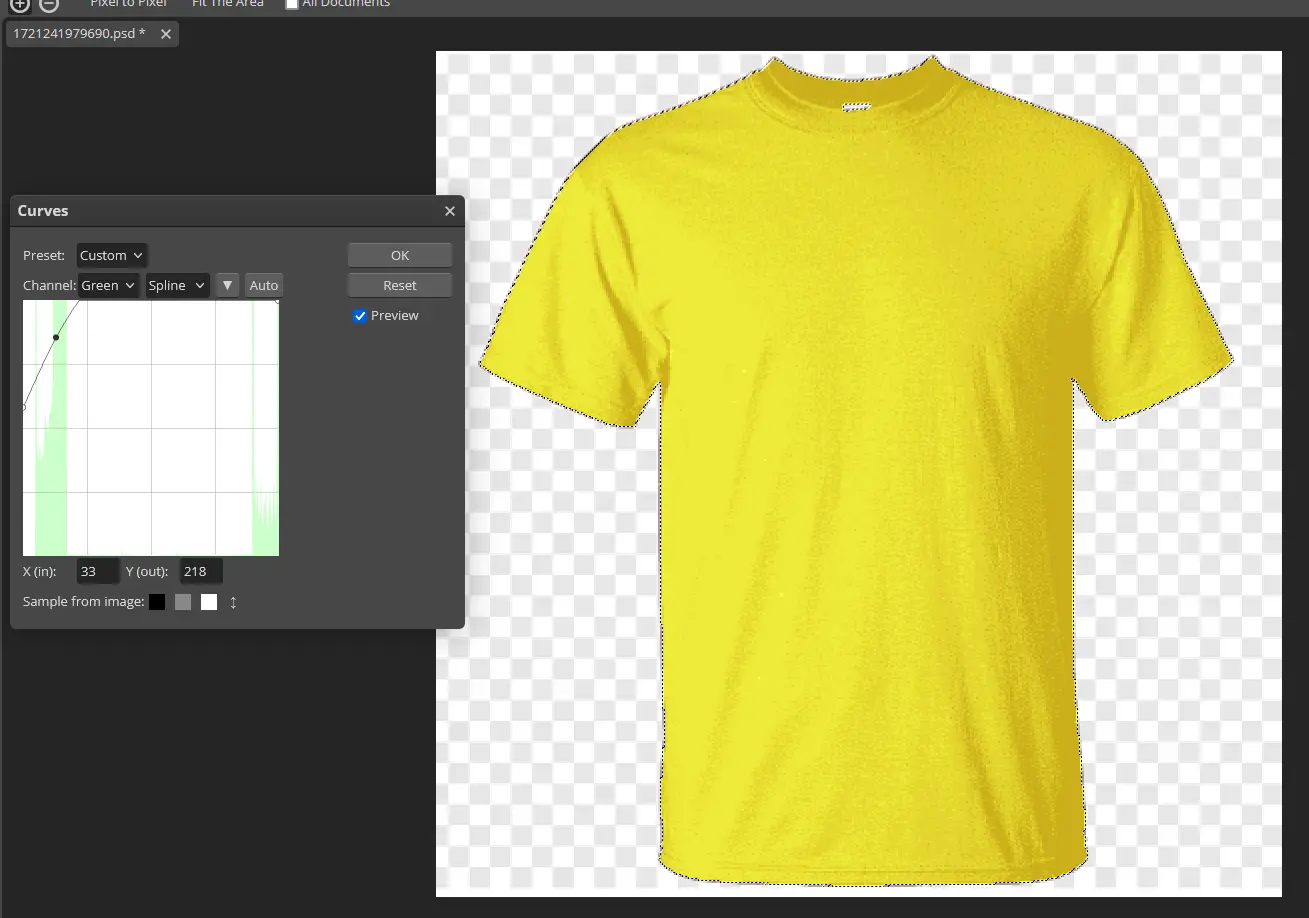Select the black point sampler swatch

coord(157,602)
